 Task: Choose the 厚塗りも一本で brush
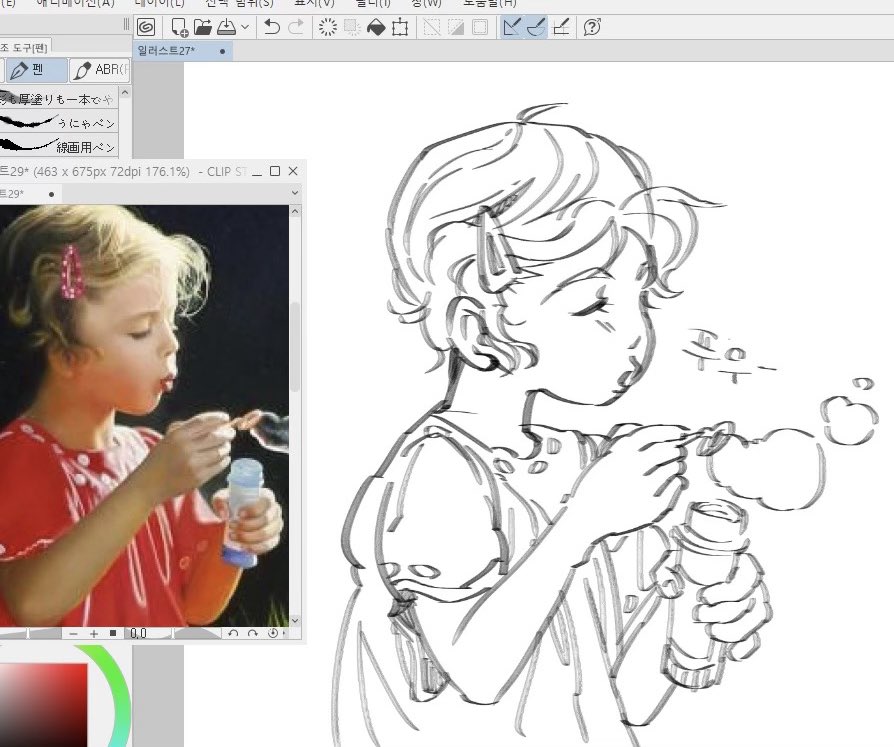pos(59,99)
